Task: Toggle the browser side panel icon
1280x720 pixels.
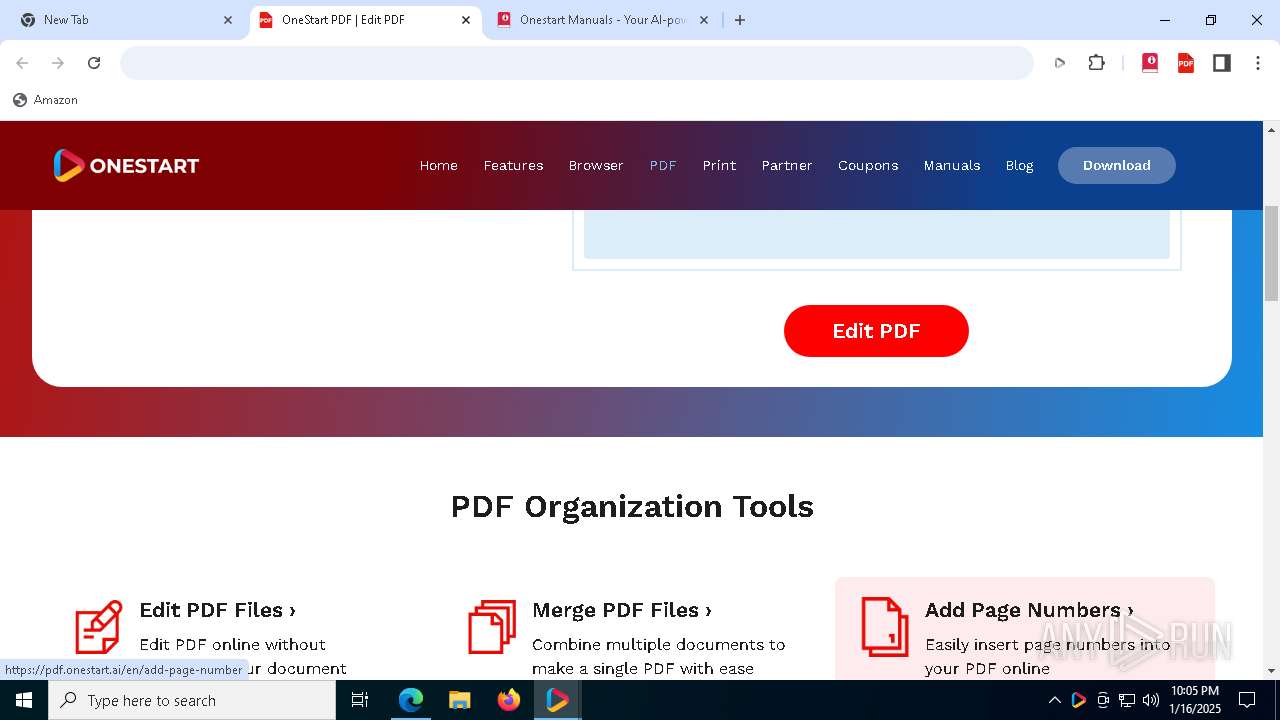Action: click(1222, 63)
